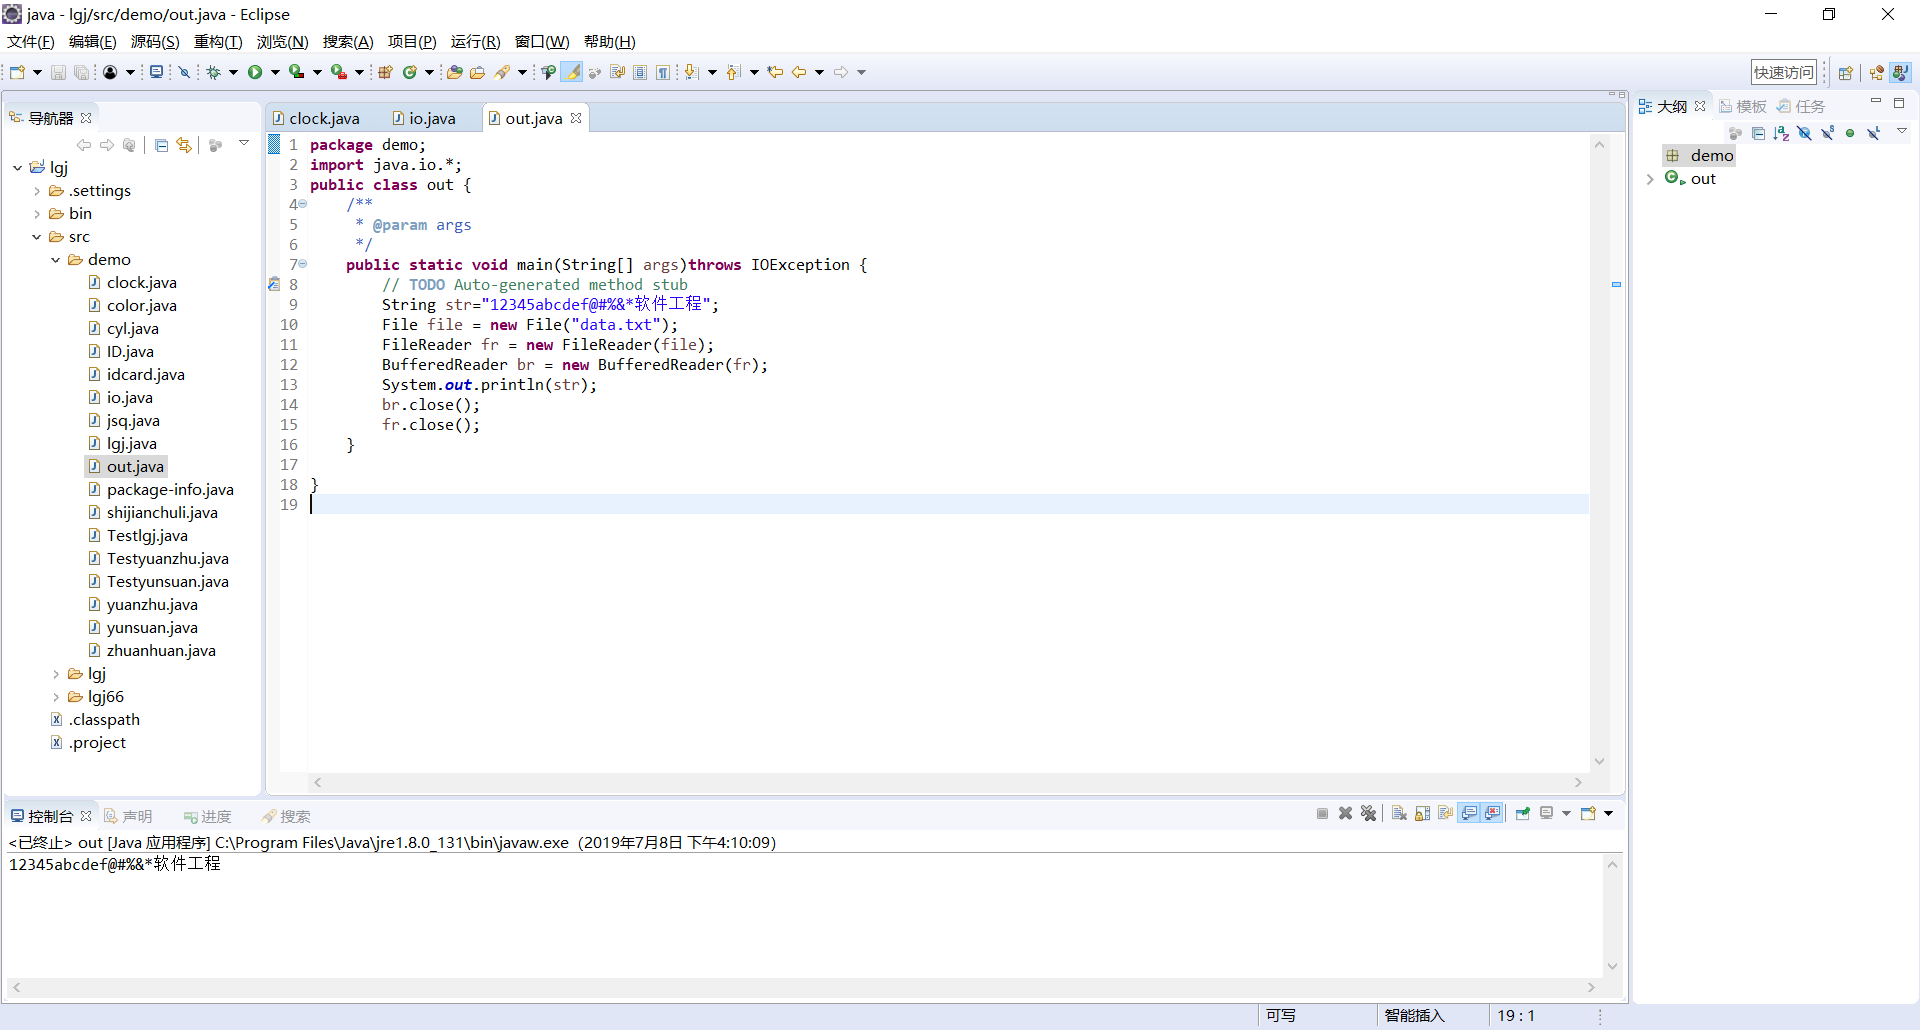Click the Pin Console icon
The image size is (1920, 1030).
point(1522,814)
